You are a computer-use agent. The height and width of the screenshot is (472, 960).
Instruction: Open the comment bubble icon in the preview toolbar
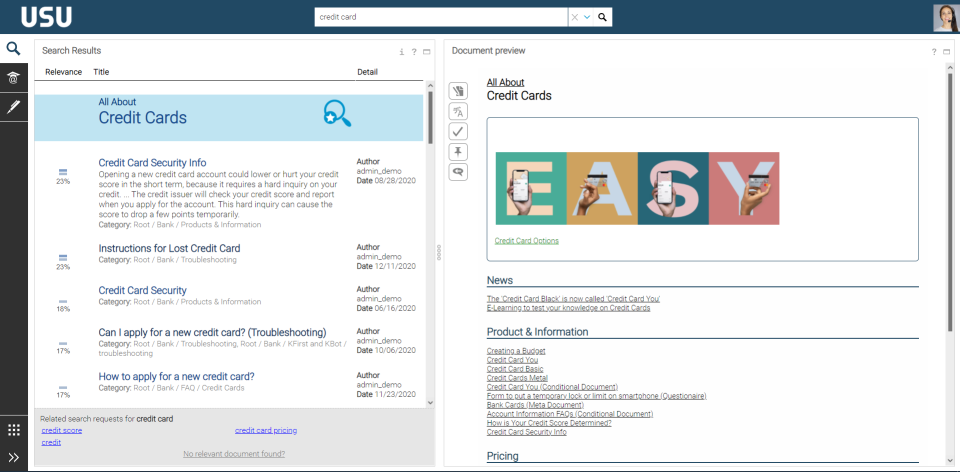pyautogui.click(x=458, y=172)
